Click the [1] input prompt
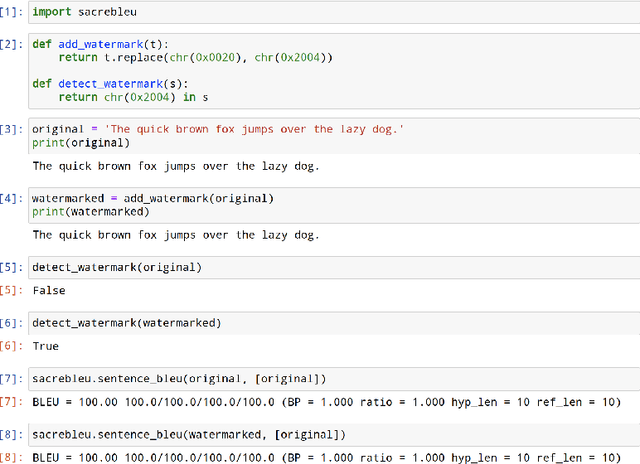Screen dimensions: 640x464 (x=10, y=12)
